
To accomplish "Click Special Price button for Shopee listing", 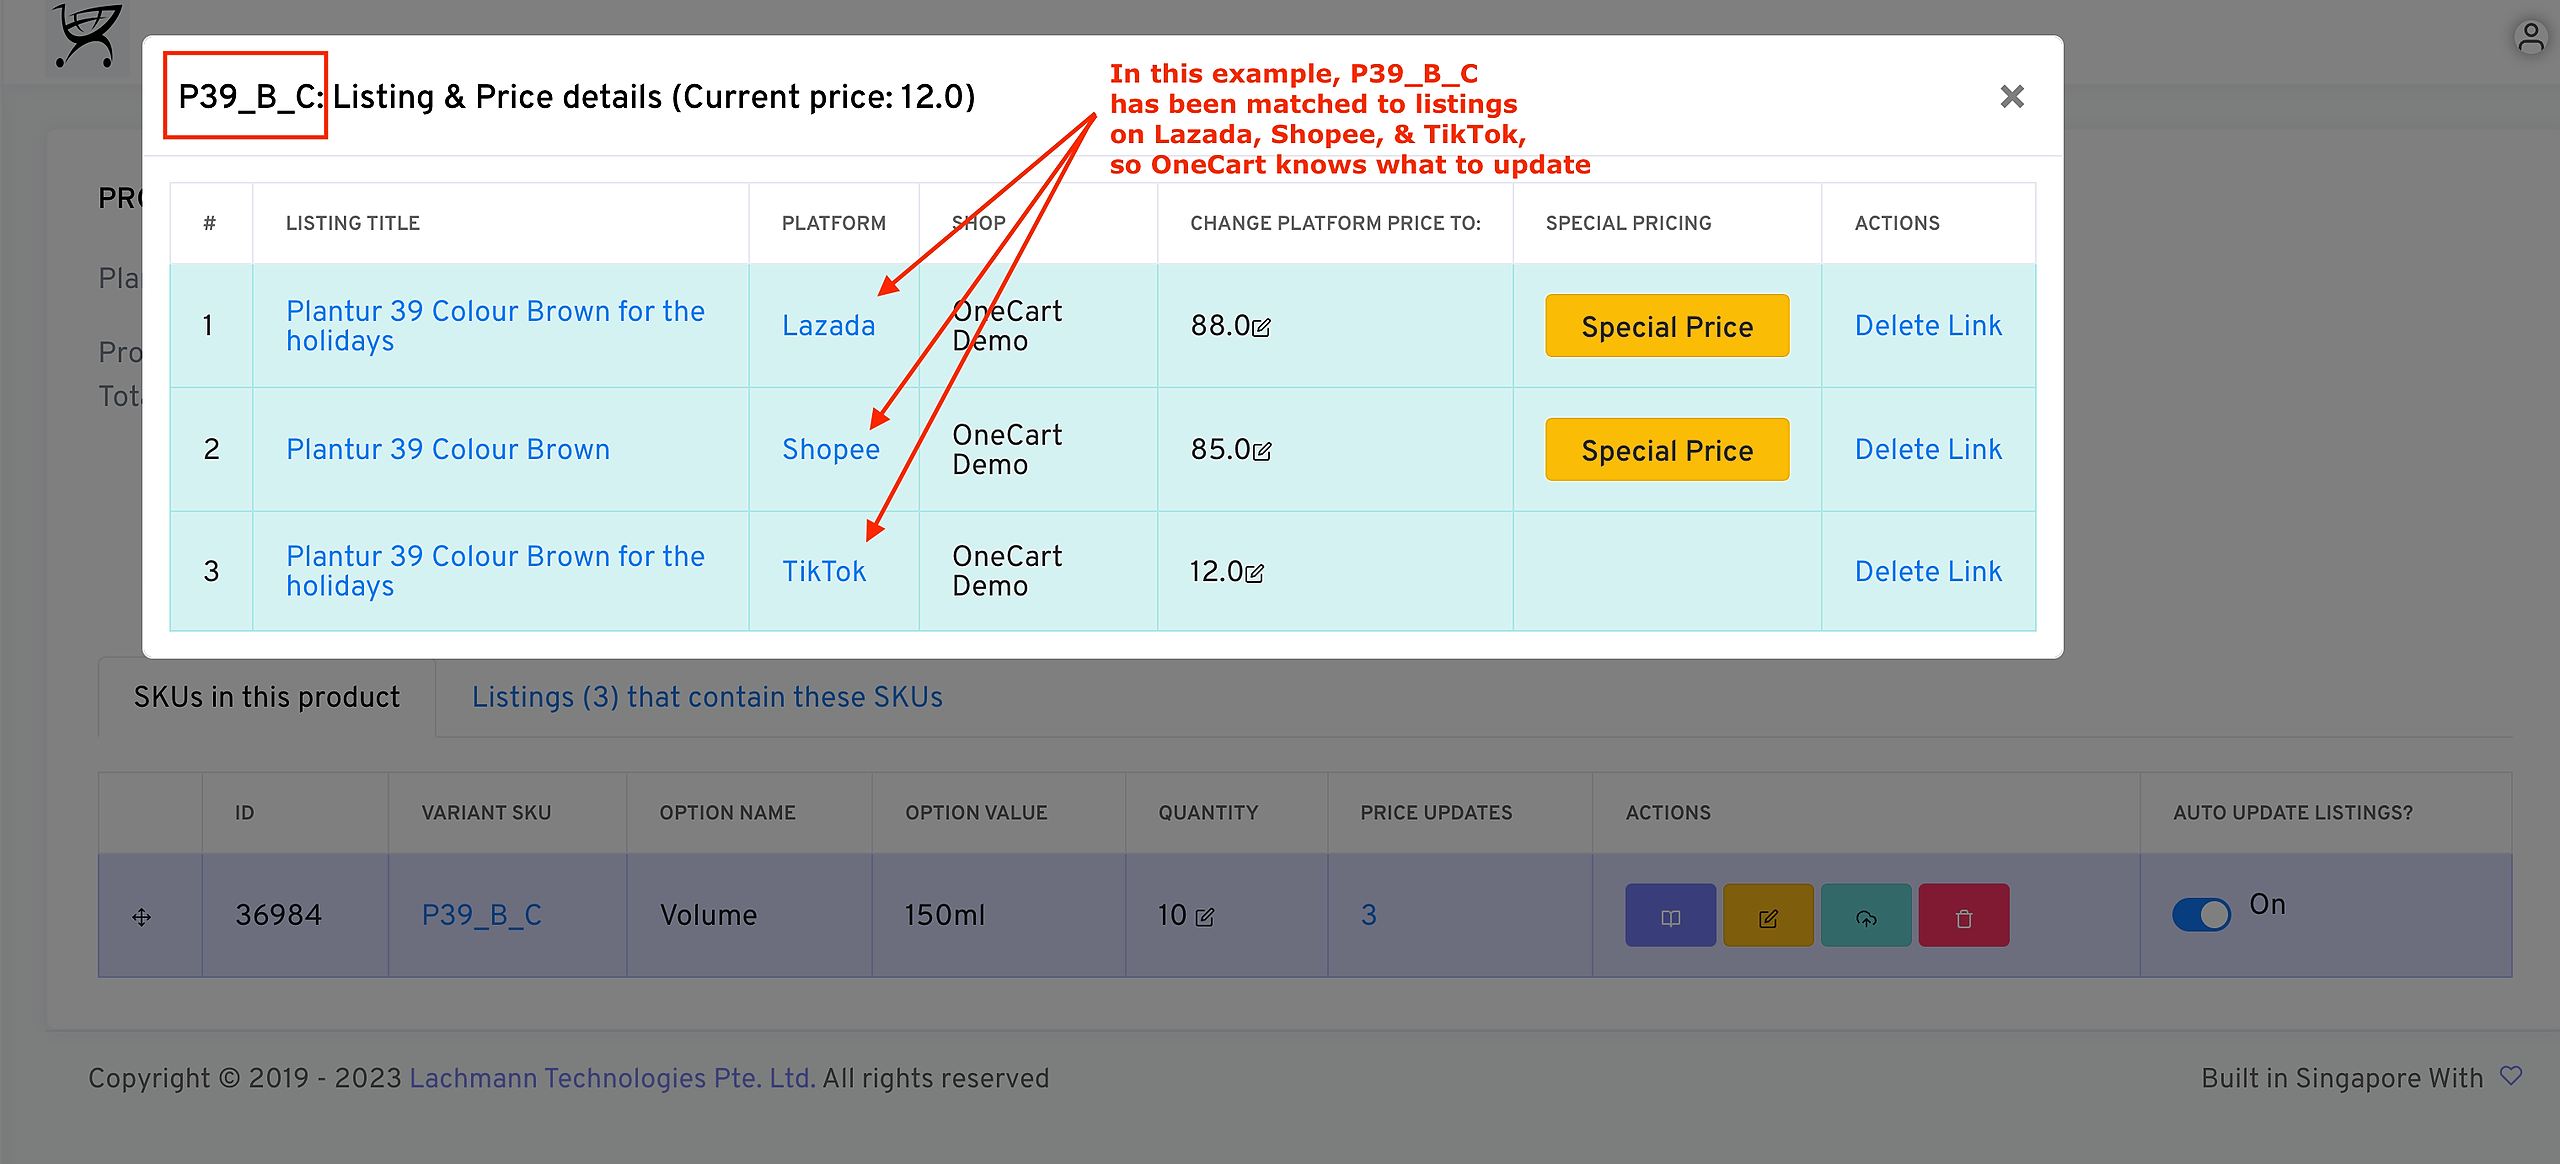I will [1666, 450].
